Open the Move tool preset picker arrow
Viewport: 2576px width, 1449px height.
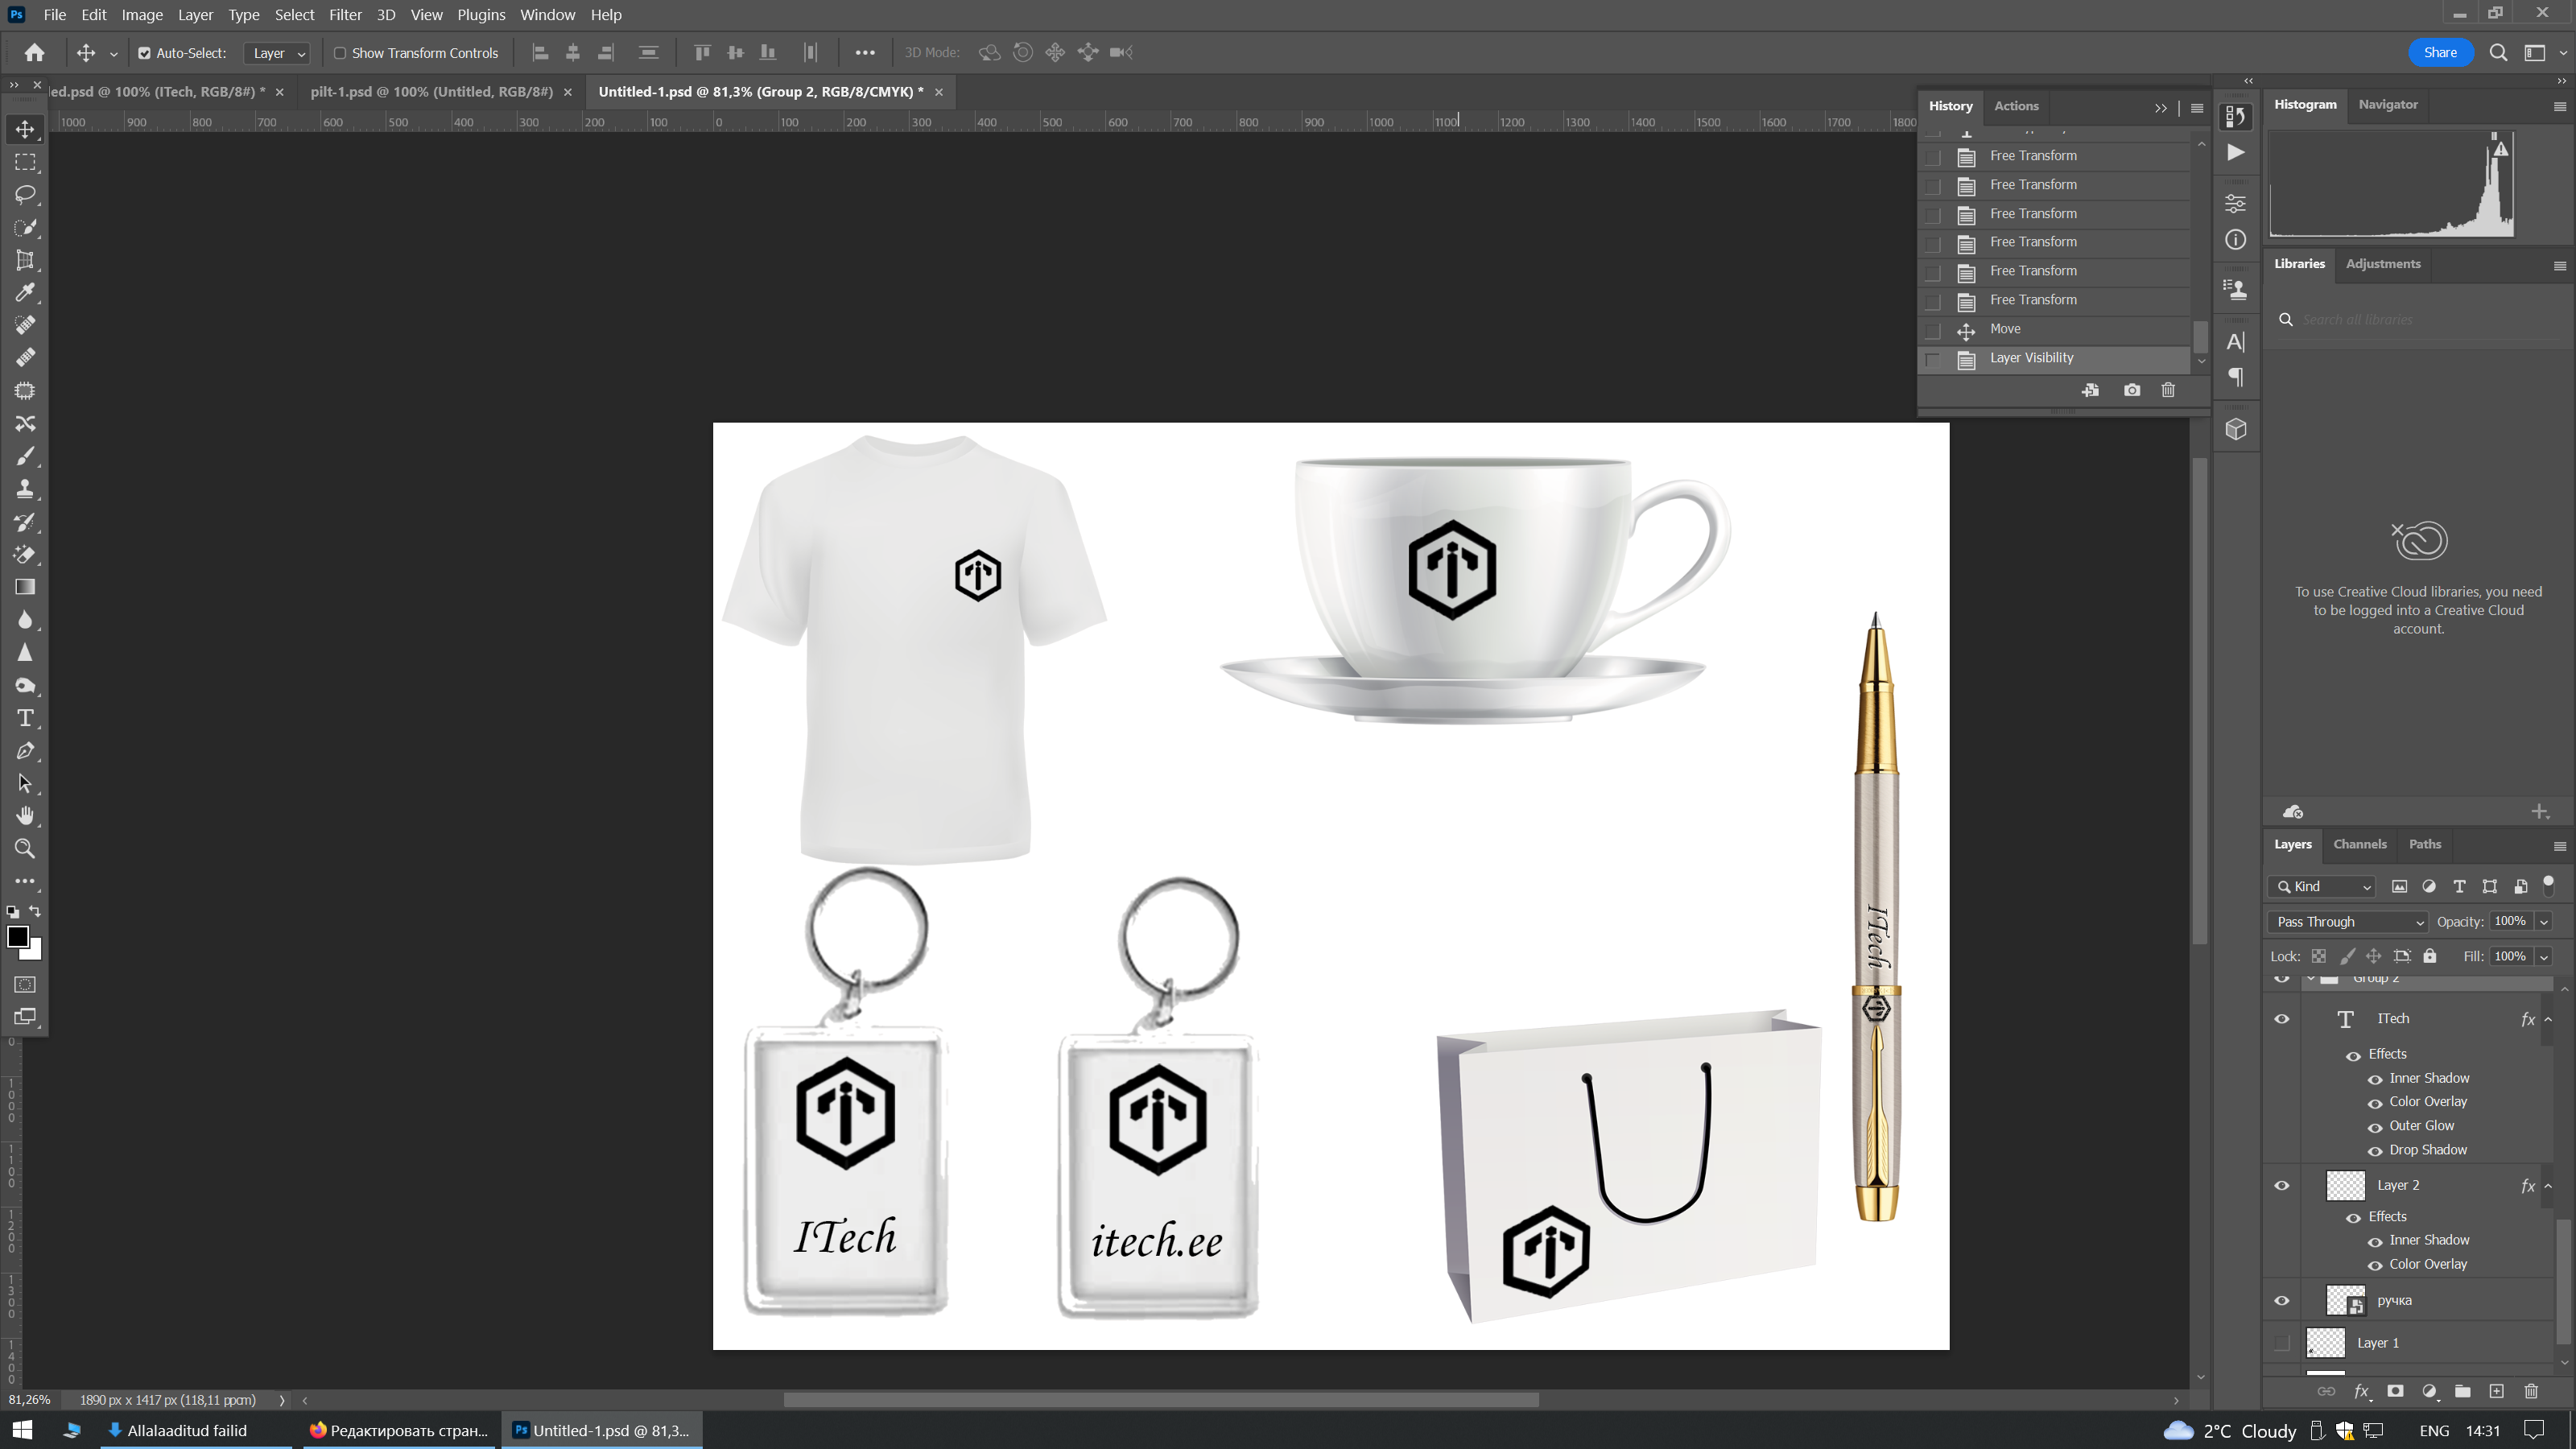[x=113, y=54]
